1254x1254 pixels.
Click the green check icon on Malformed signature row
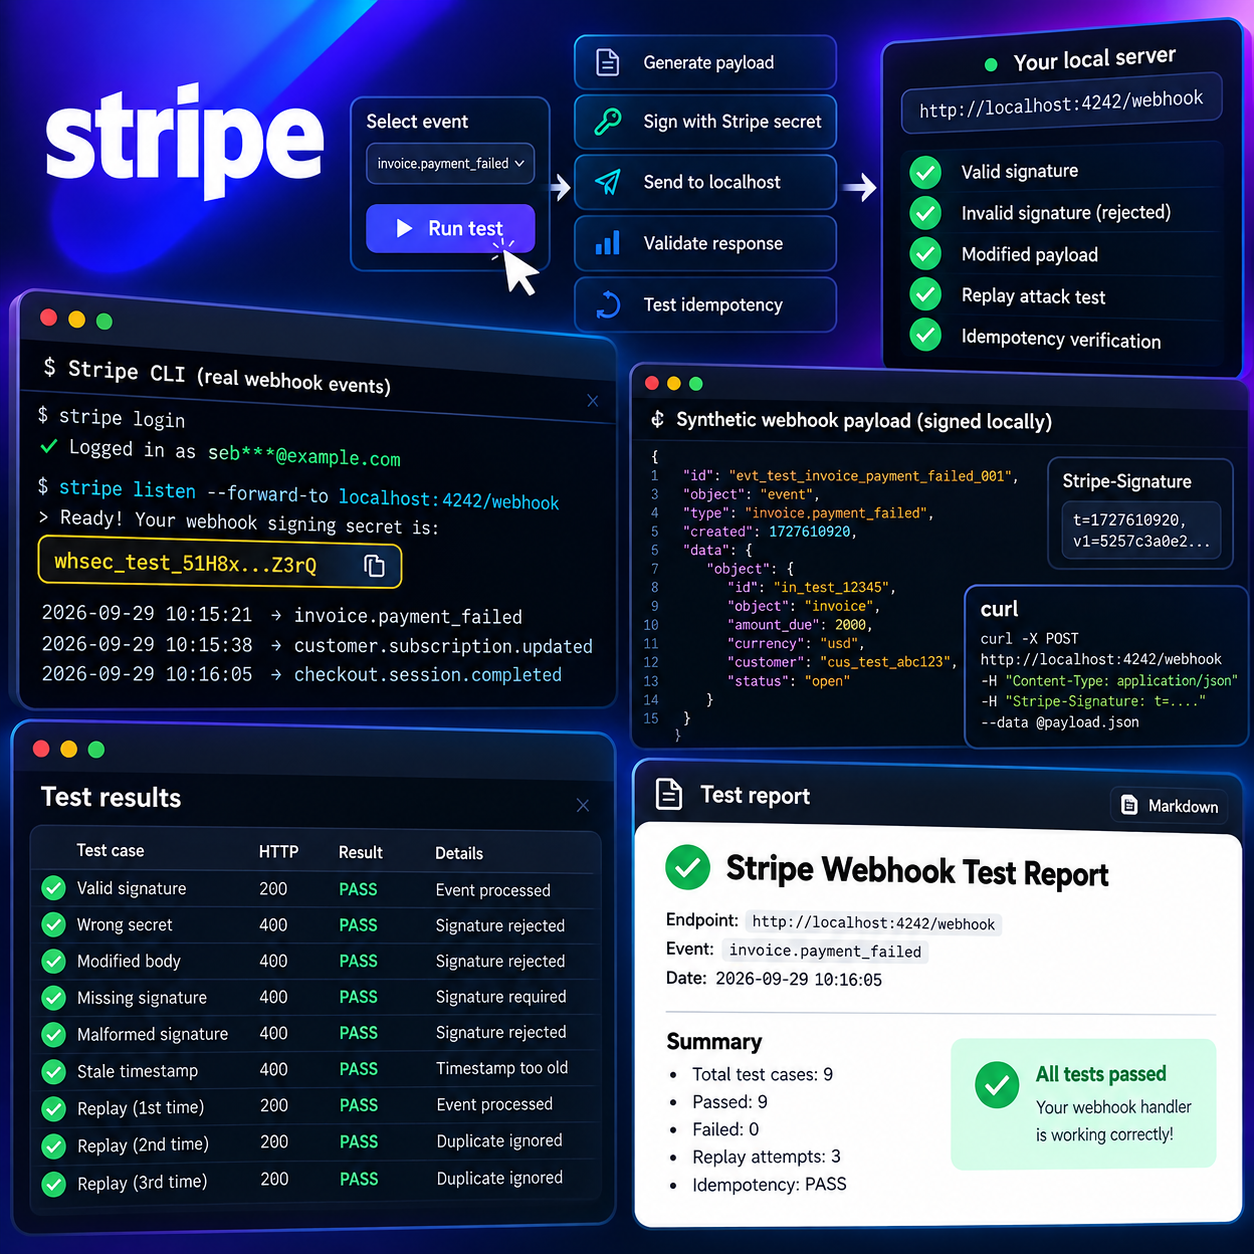(54, 1034)
